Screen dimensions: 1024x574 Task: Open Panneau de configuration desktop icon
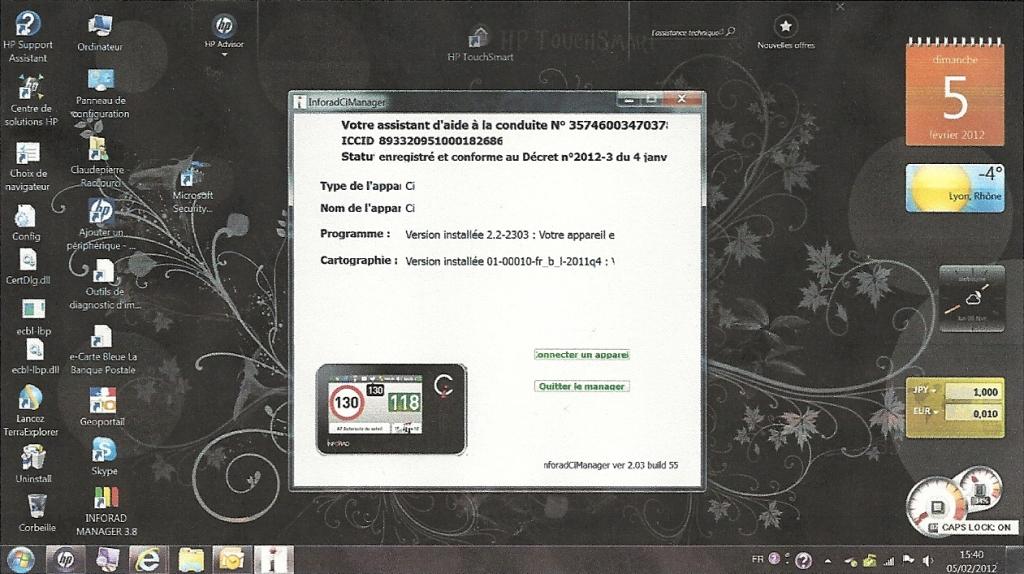101,94
